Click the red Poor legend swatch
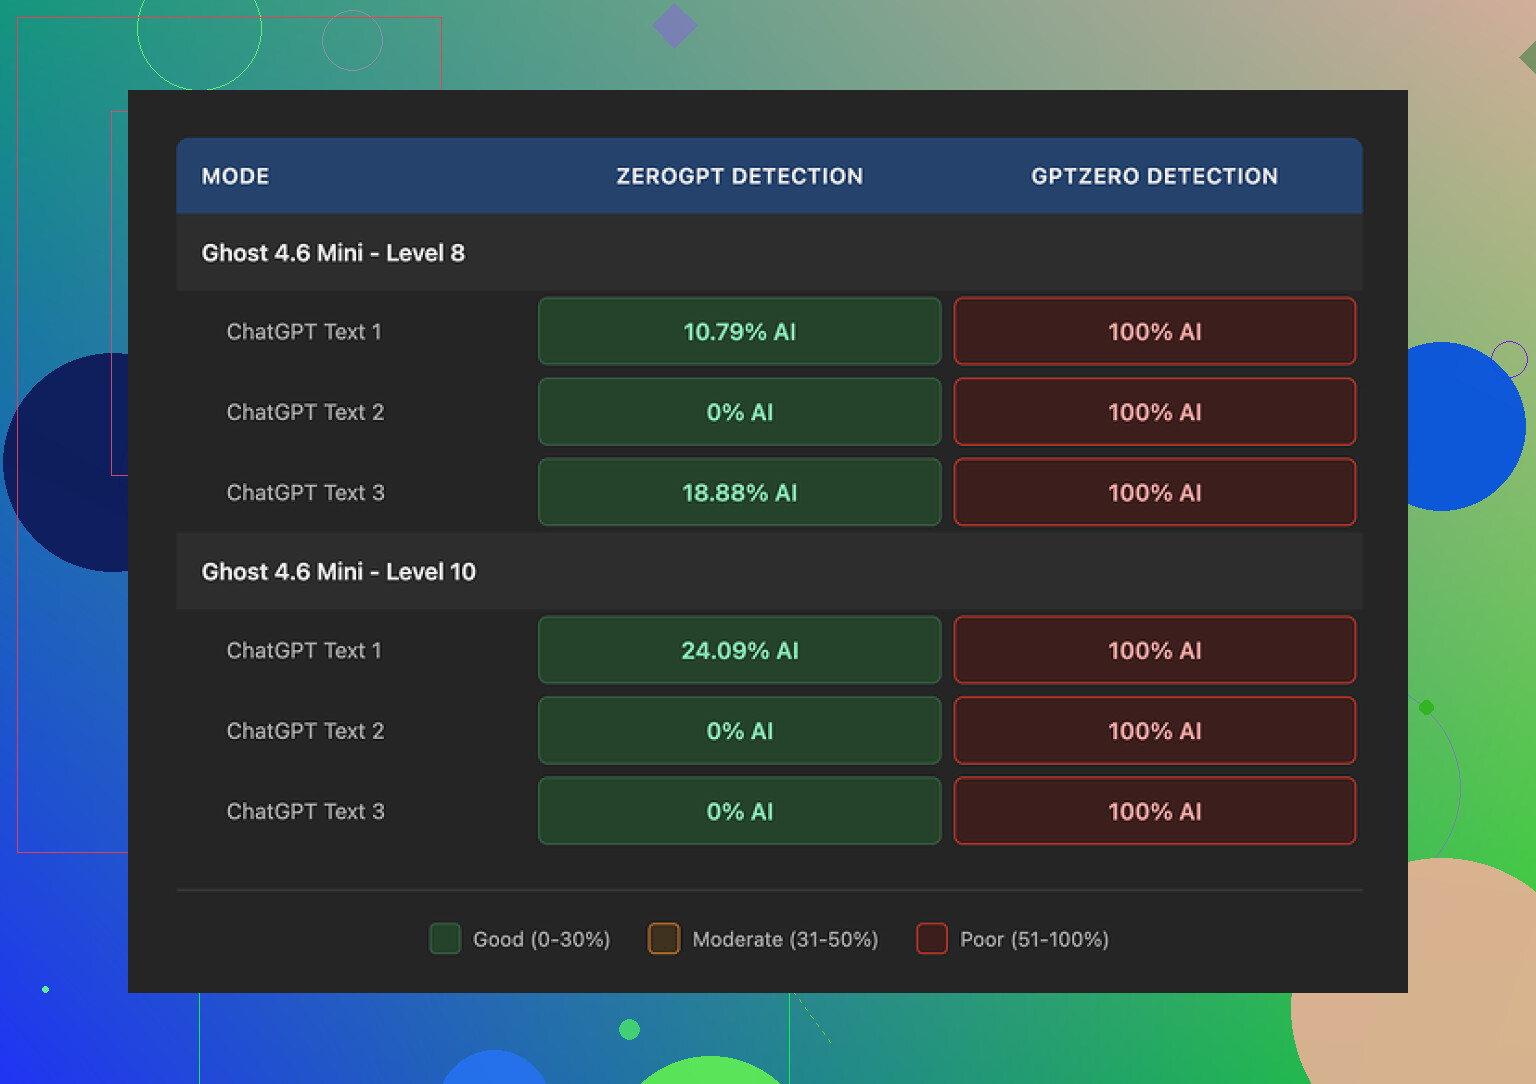 coord(932,939)
